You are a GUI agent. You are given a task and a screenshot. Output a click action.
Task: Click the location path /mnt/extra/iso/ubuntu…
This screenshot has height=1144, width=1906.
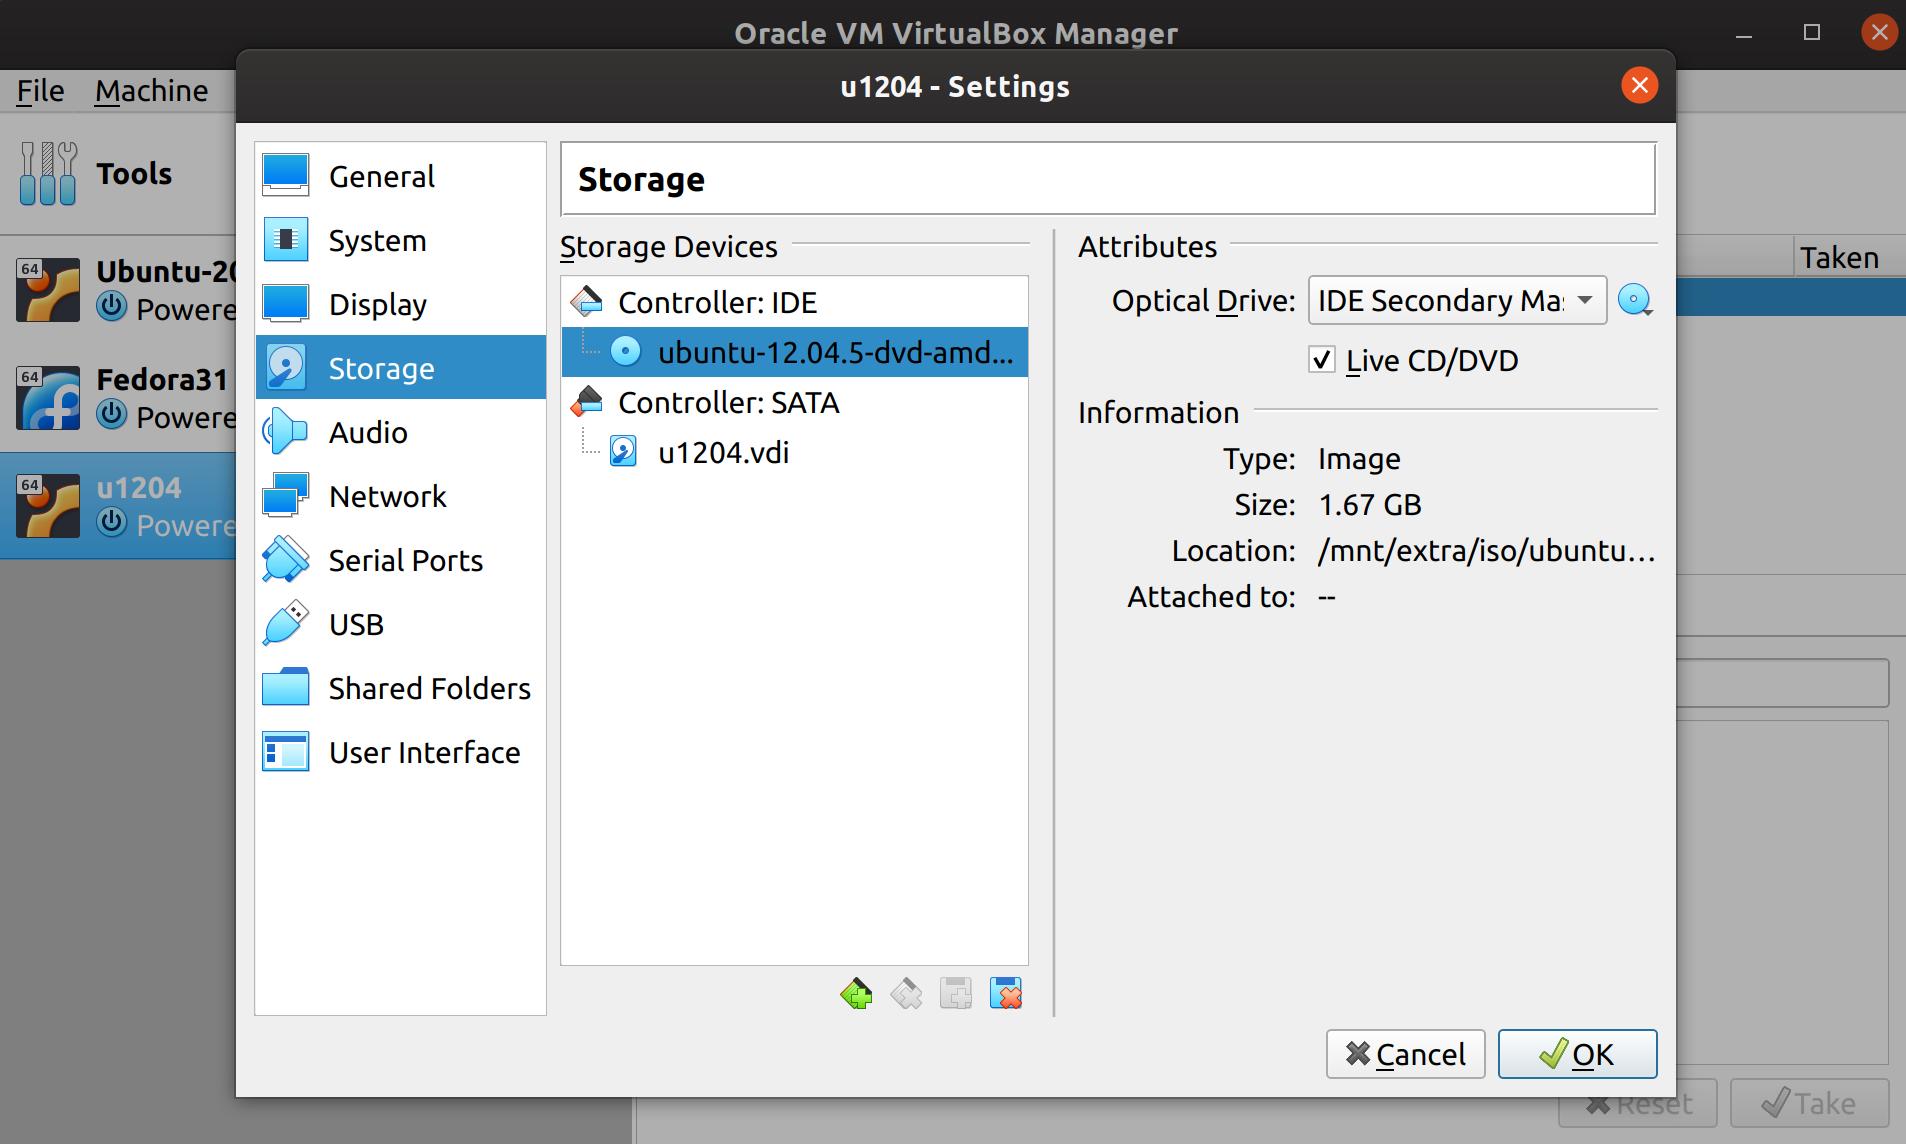[x=1486, y=550]
